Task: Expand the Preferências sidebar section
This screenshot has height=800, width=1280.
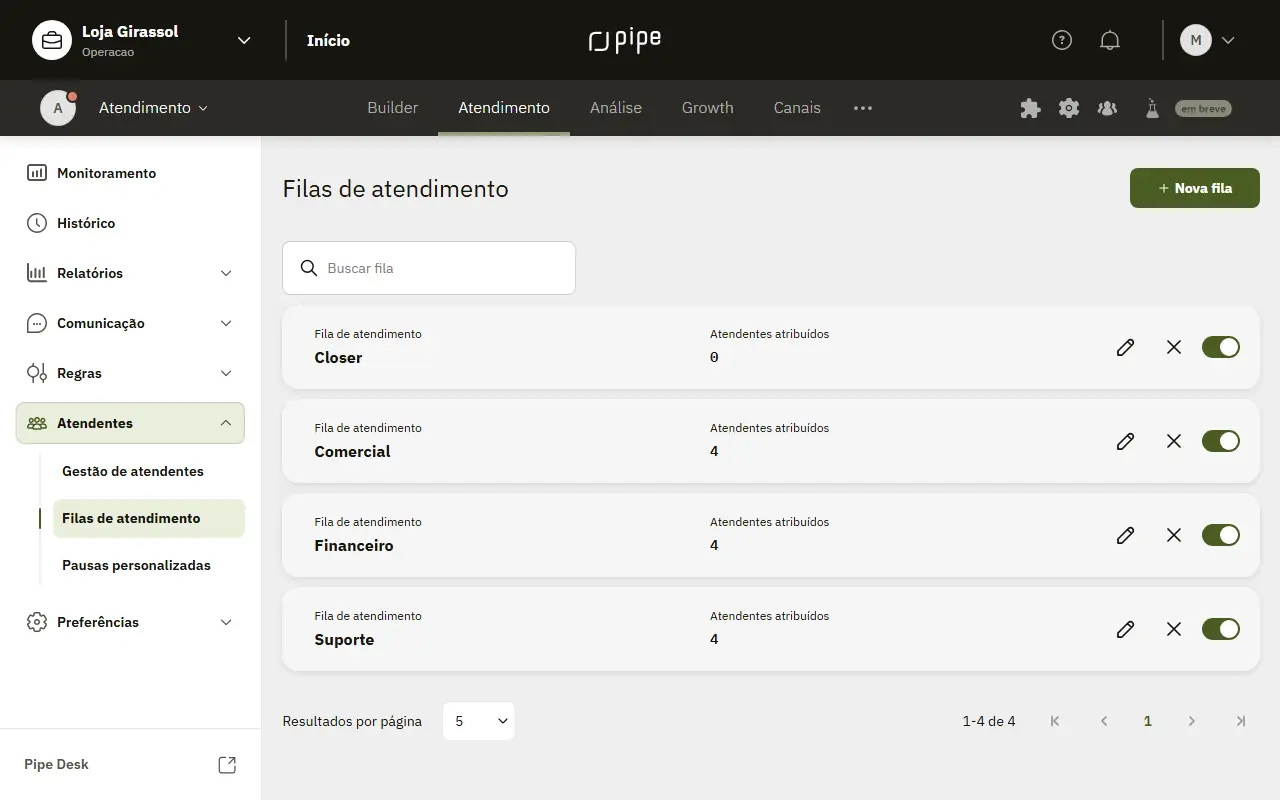Action: coord(130,622)
